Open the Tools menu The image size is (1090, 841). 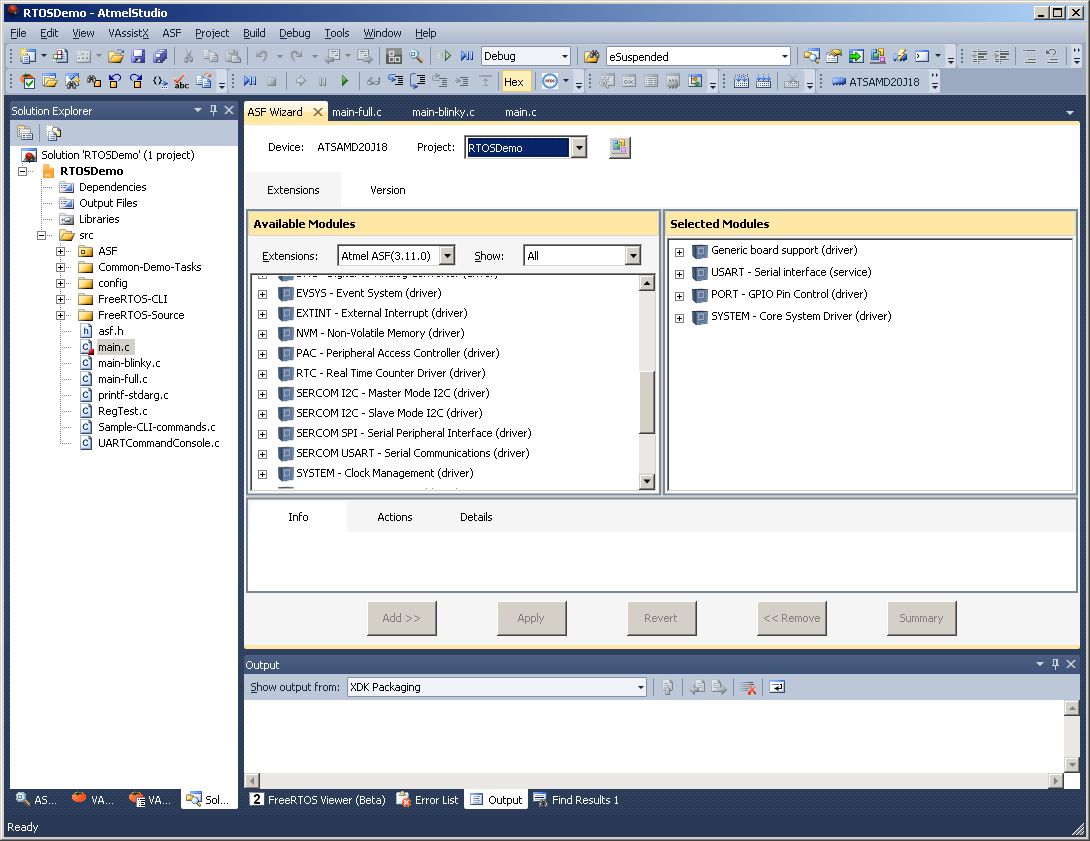(x=336, y=33)
